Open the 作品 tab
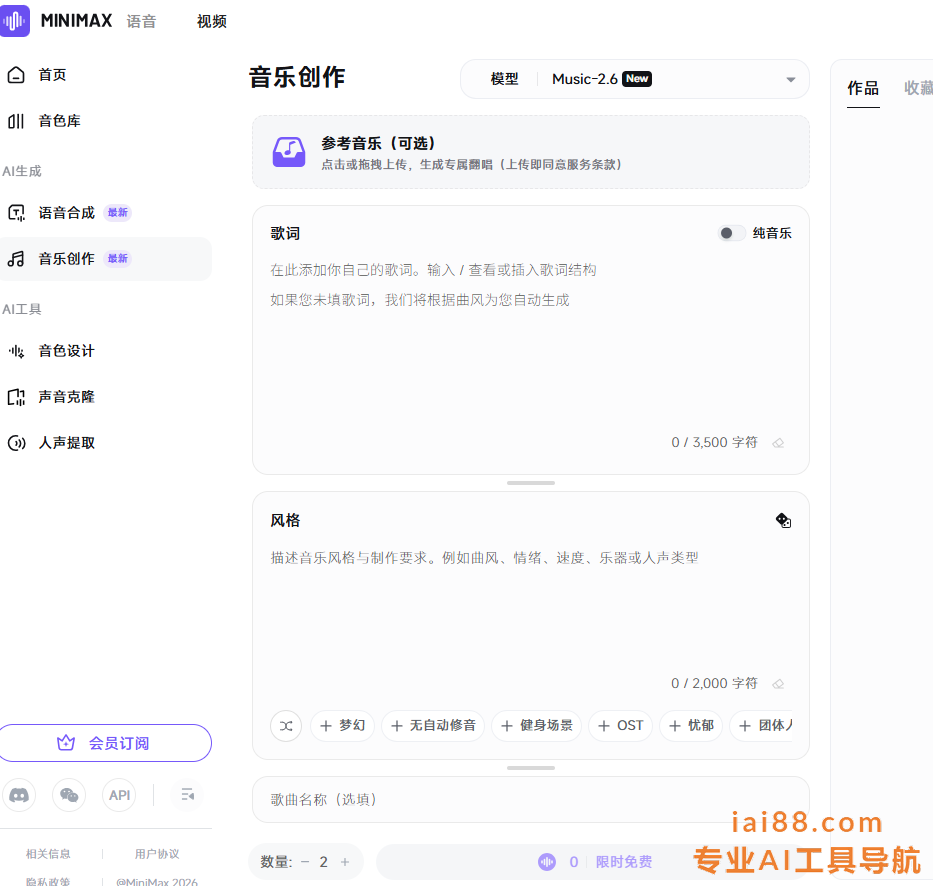This screenshot has width=933, height=886. (x=863, y=88)
